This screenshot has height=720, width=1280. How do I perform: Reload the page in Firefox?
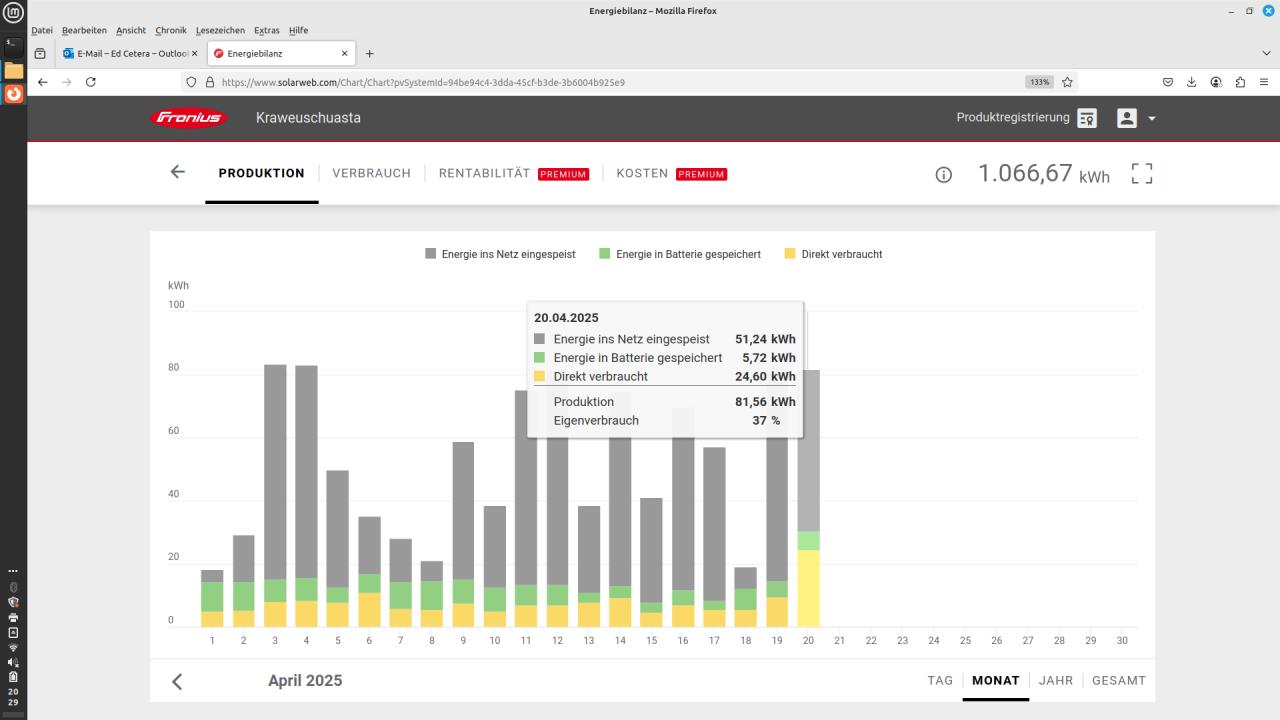(x=91, y=82)
